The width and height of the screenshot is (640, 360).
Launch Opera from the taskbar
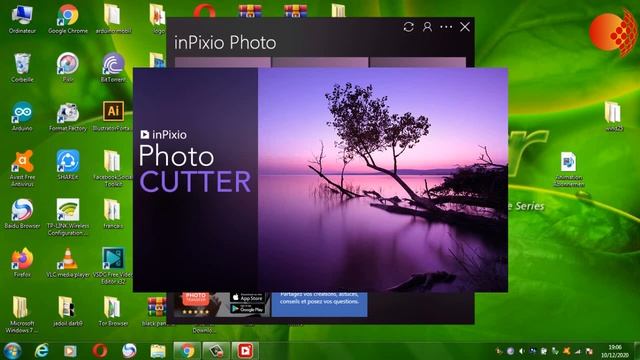99,351
